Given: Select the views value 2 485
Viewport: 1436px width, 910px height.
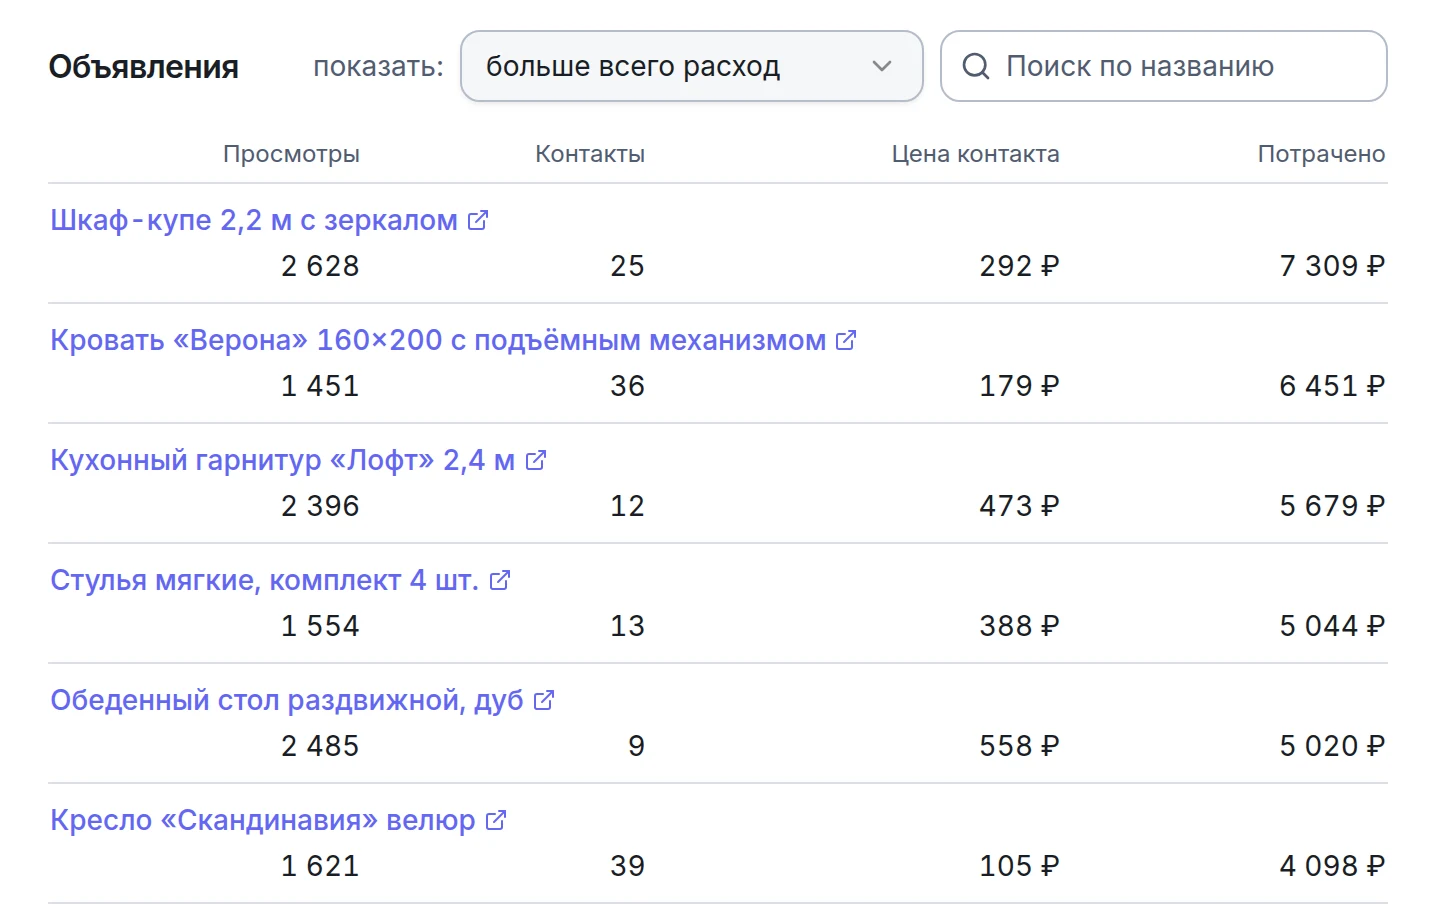Looking at the screenshot, I should 320,746.
